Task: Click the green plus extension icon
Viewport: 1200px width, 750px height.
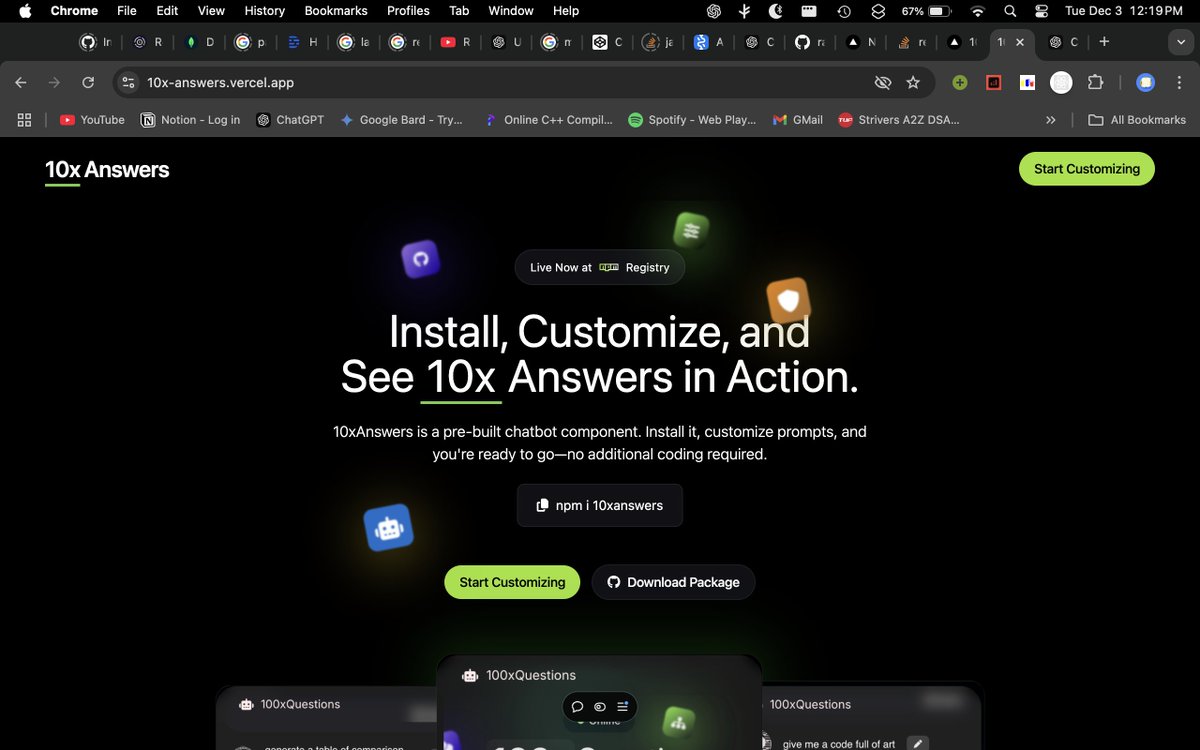Action: click(960, 83)
